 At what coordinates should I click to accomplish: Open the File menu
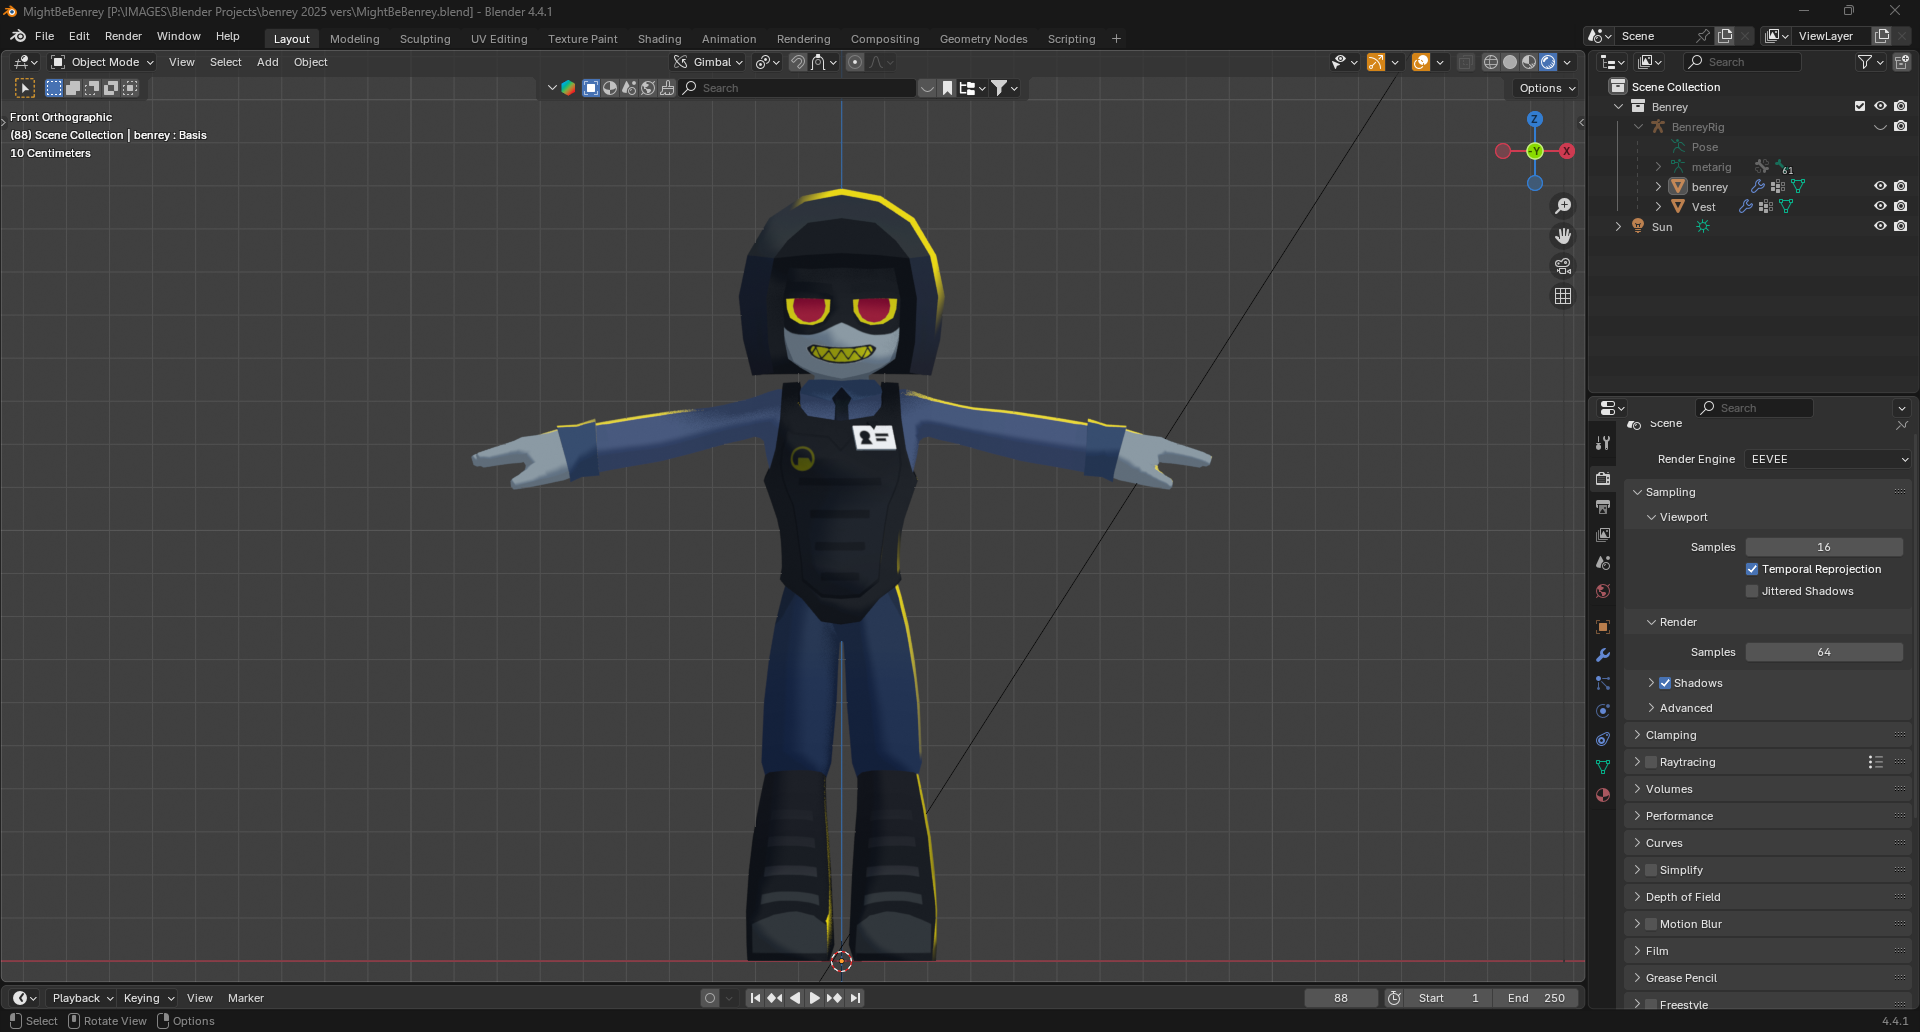tap(44, 36)
